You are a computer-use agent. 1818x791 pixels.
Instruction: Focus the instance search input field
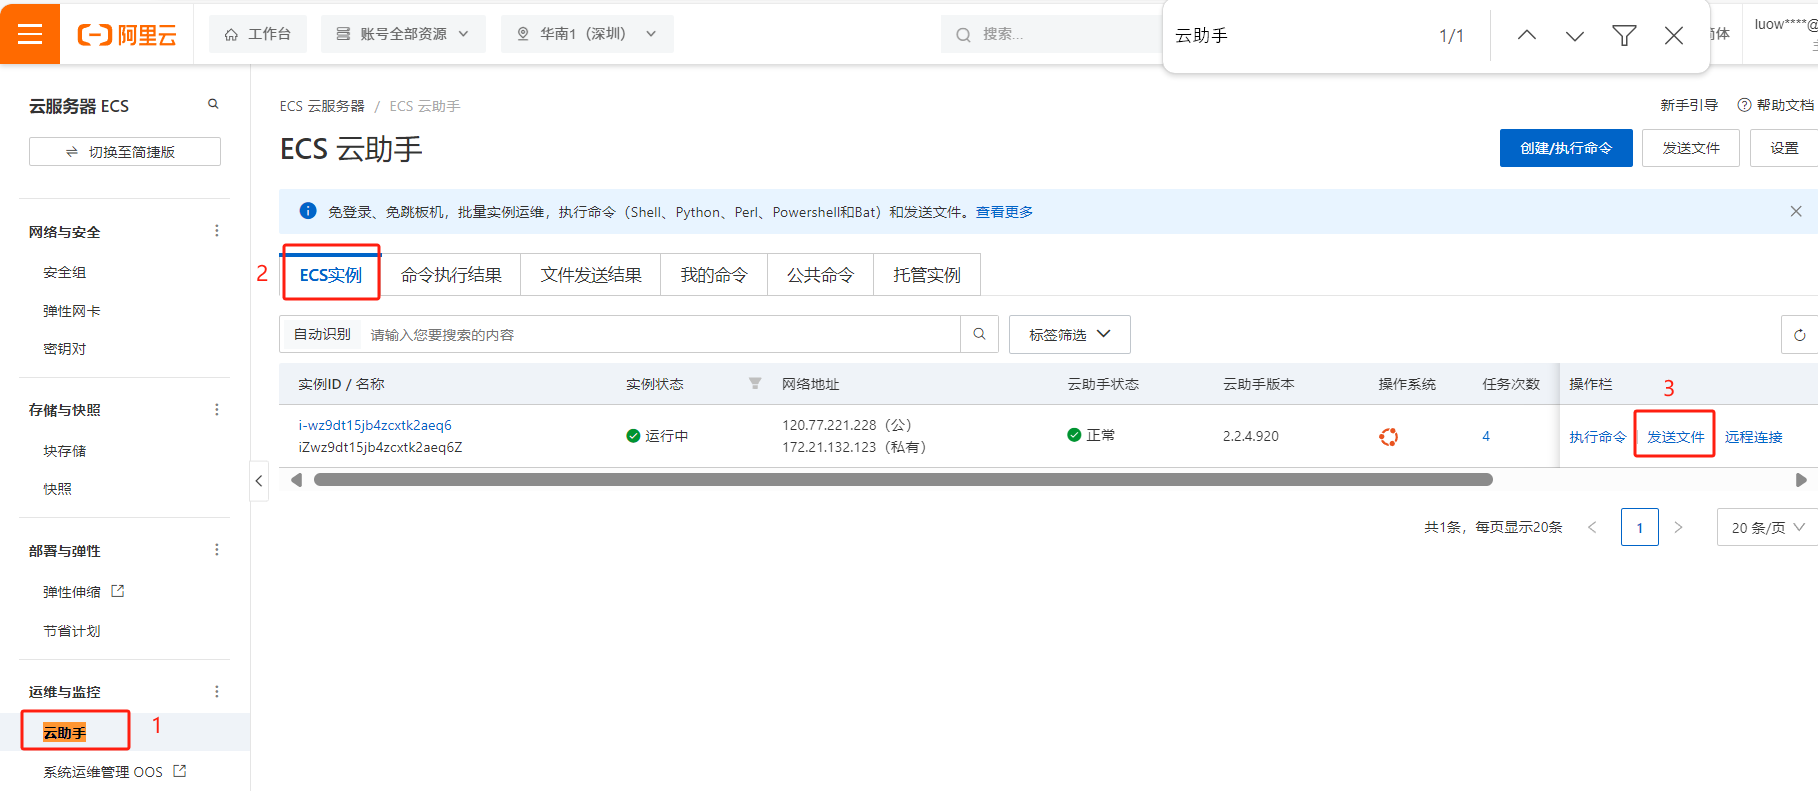pyautogui.click(x=660, y=335)
